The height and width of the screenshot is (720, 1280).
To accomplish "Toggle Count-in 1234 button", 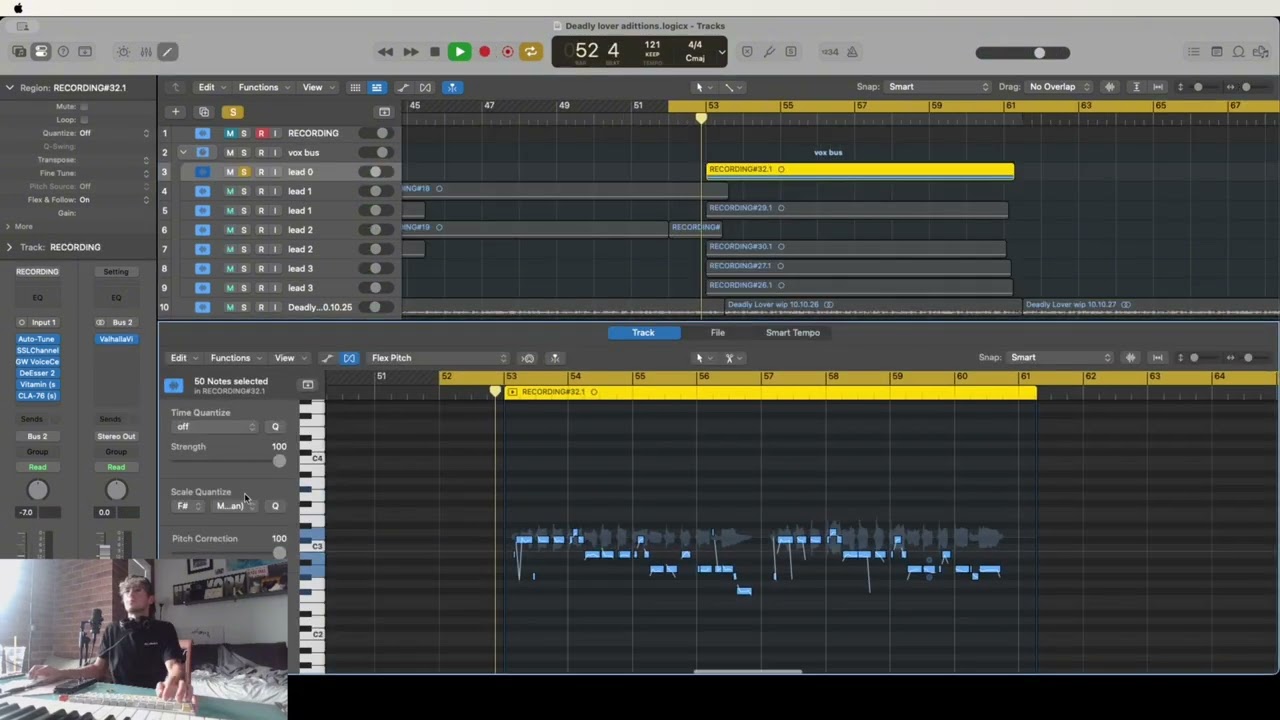I will (830, 52).
